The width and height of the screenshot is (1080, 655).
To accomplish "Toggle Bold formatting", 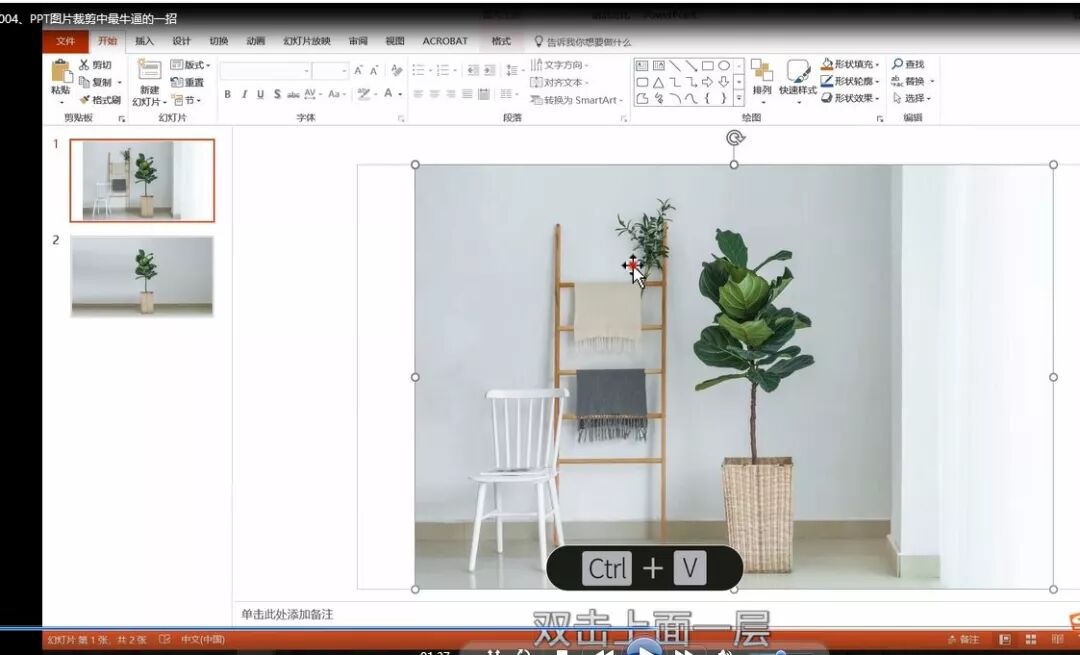I will click(x=227, y=94).
